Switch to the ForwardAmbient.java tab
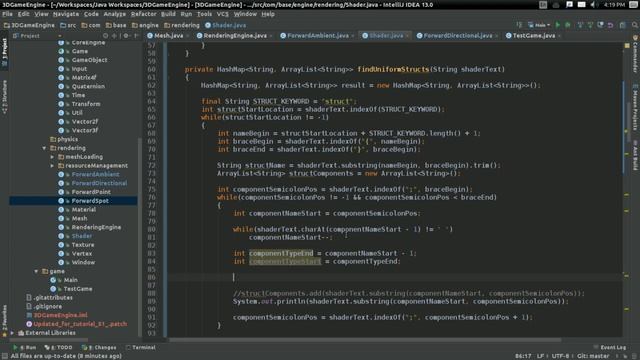The image size is (640, 360). pos(318,36)
